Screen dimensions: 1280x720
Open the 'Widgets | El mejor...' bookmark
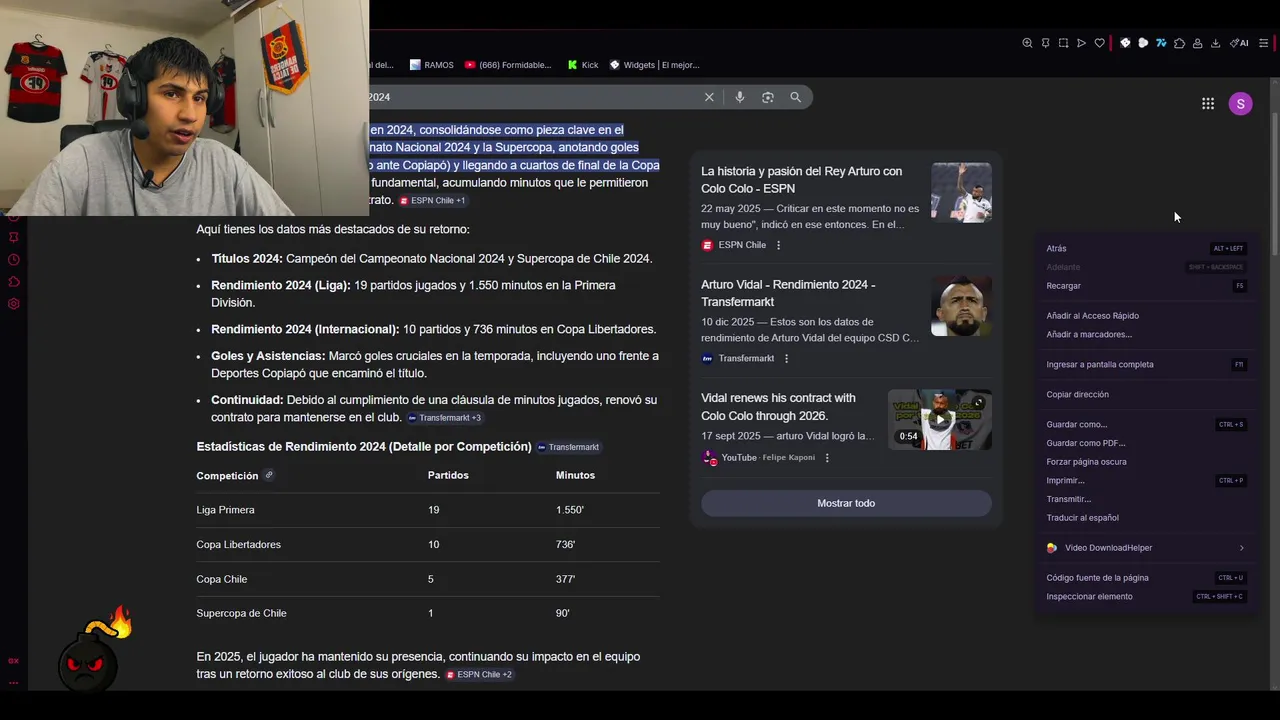point(654,65)
